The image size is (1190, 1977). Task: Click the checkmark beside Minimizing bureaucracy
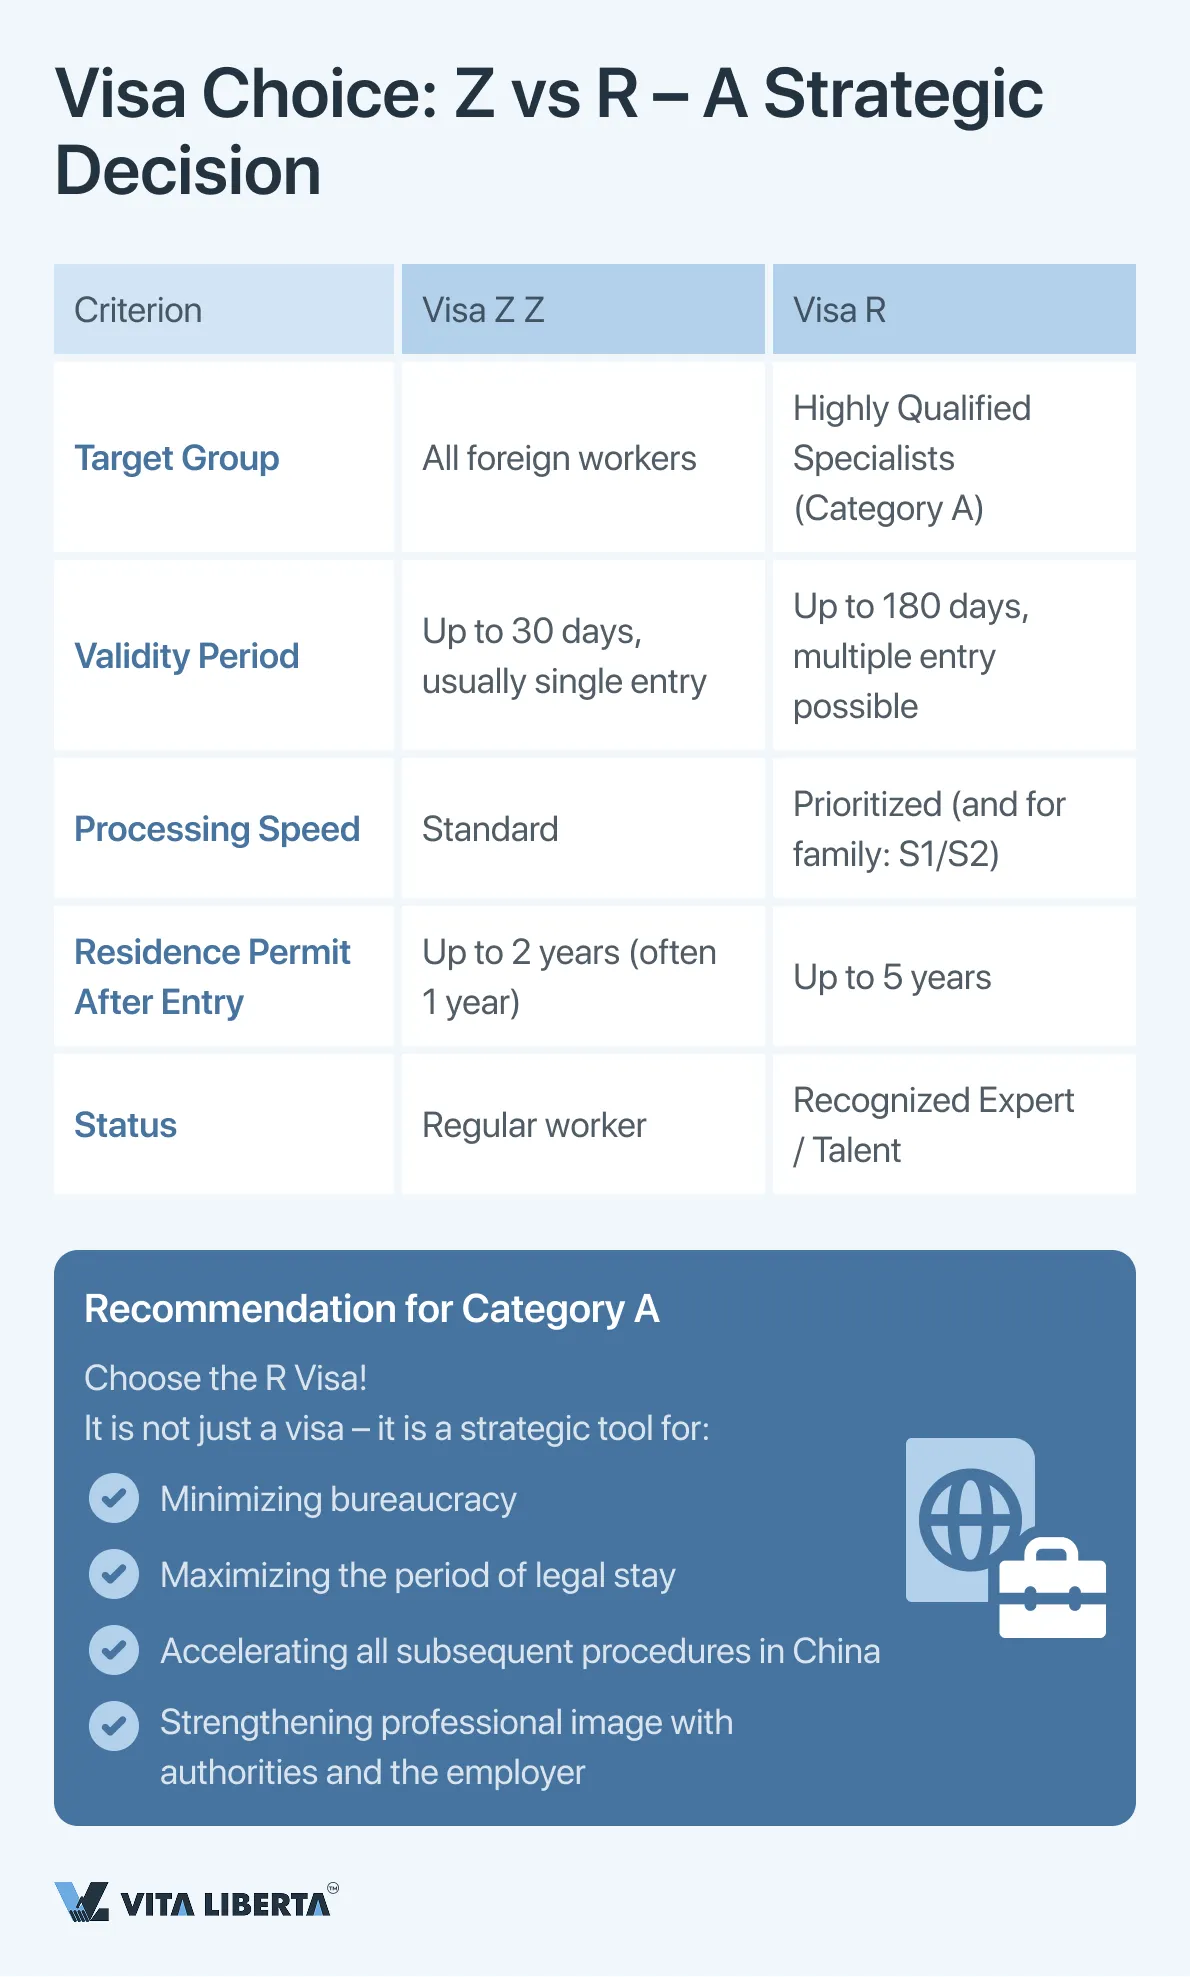coord(114,1498)
